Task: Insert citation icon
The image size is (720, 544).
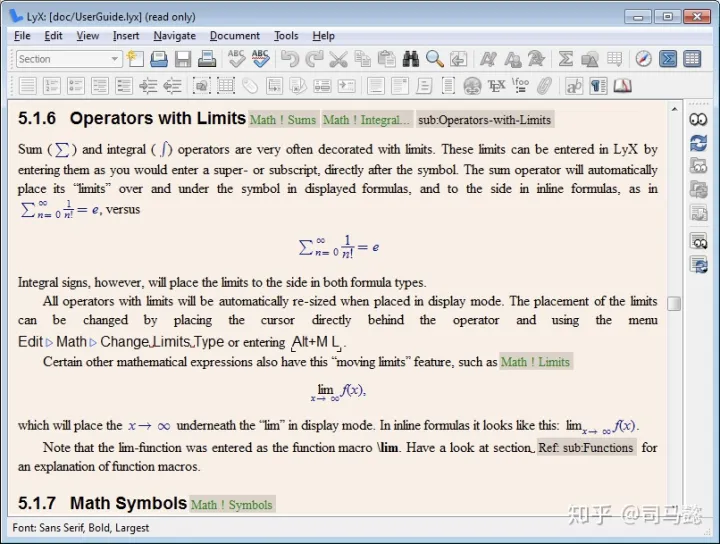Action: click(x=298, y=85)
